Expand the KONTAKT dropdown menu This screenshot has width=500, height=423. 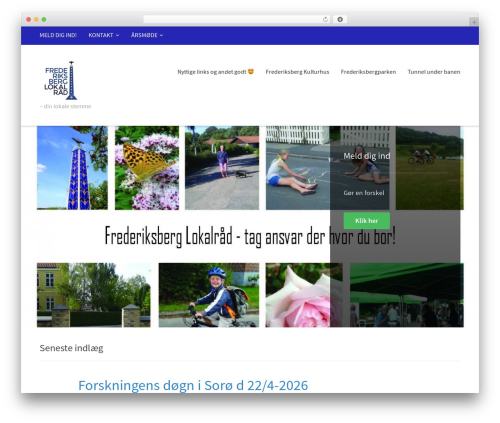104,35
